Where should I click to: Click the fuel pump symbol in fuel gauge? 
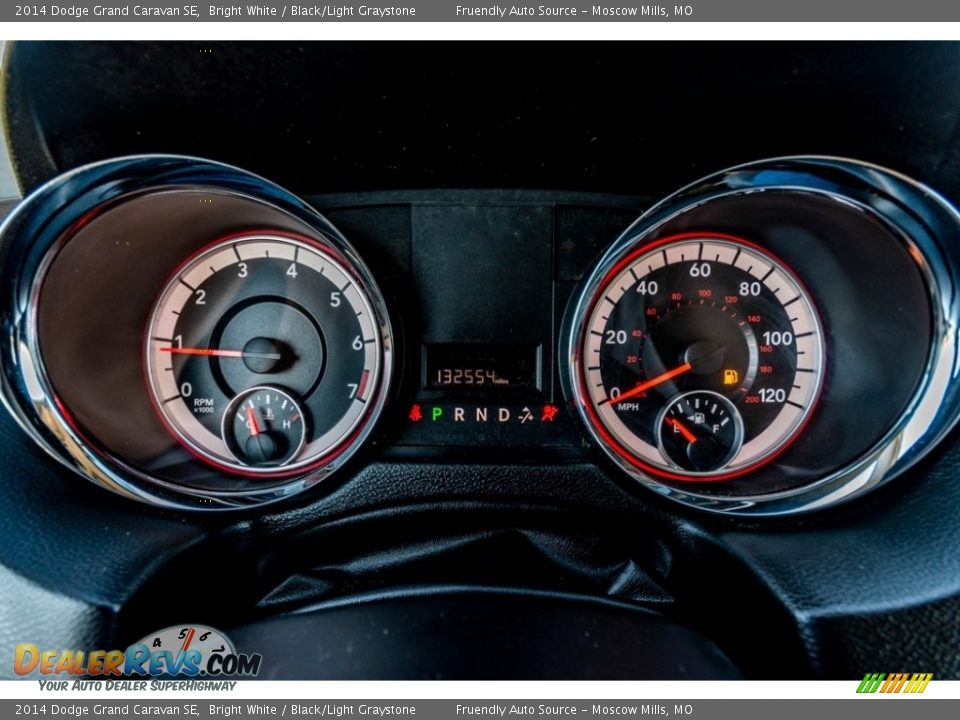(698, 419)
